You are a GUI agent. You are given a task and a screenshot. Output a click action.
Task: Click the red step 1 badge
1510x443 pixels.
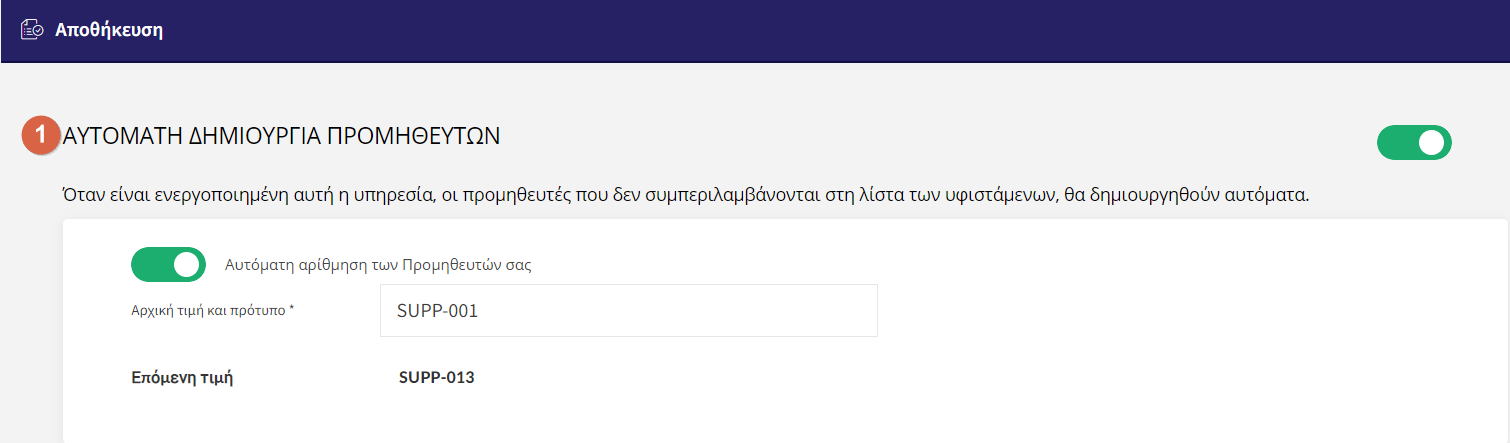pos(42,137)
